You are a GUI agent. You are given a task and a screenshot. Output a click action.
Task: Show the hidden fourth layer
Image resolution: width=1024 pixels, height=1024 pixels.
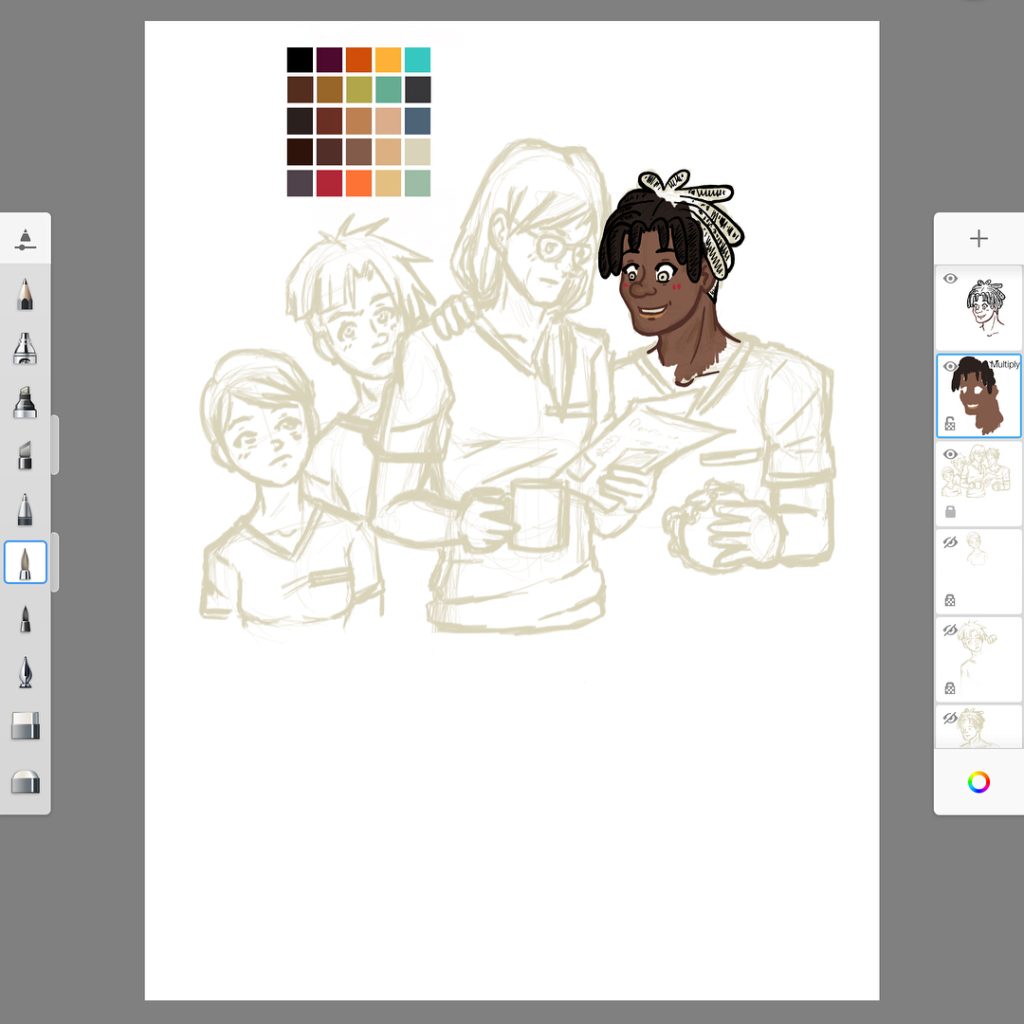coord(950,542)
